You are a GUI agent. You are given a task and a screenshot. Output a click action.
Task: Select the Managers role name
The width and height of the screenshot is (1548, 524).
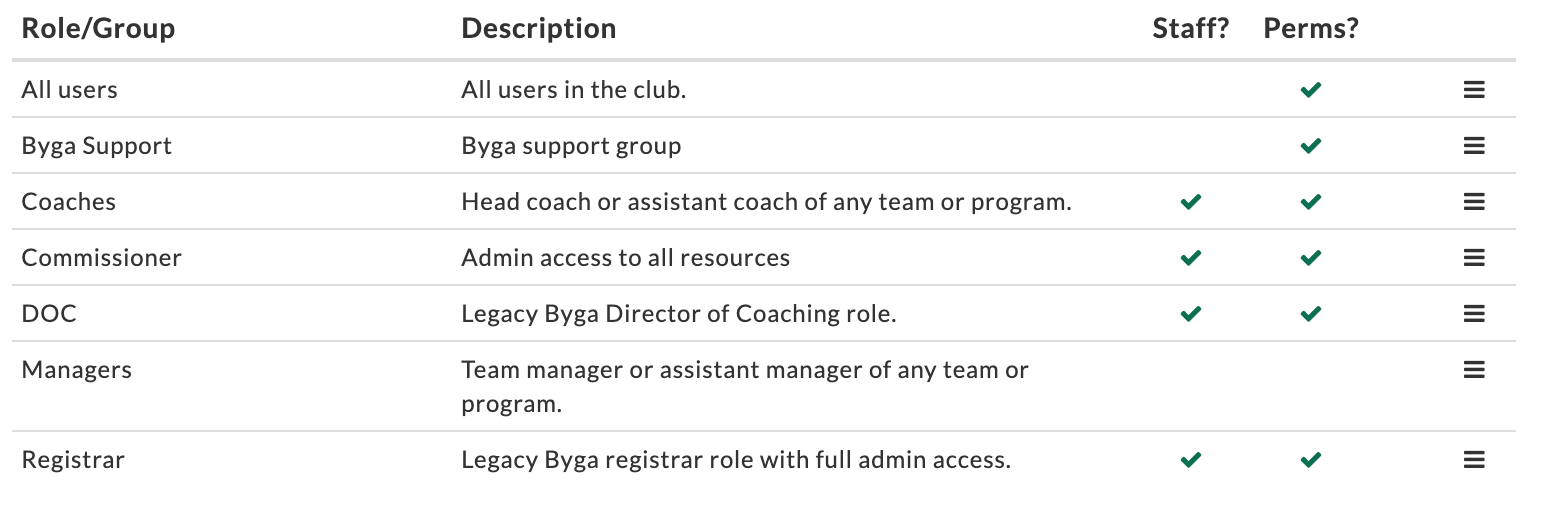point(76,370)
